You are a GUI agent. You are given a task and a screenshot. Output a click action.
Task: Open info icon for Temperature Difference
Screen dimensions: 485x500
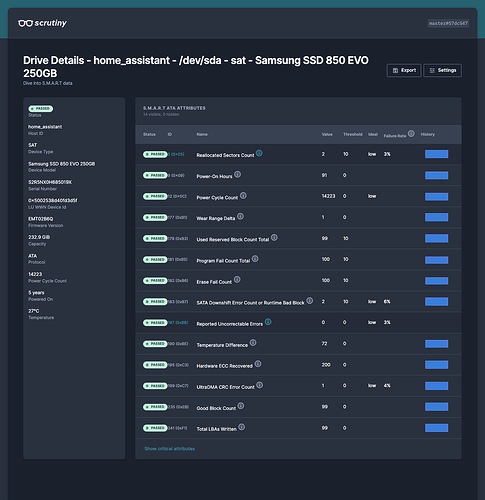[x=253, y=343]
